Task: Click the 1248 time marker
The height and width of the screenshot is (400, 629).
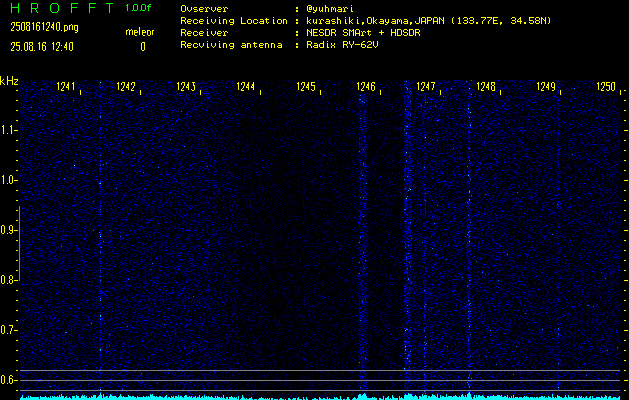Action: point(486,87)
